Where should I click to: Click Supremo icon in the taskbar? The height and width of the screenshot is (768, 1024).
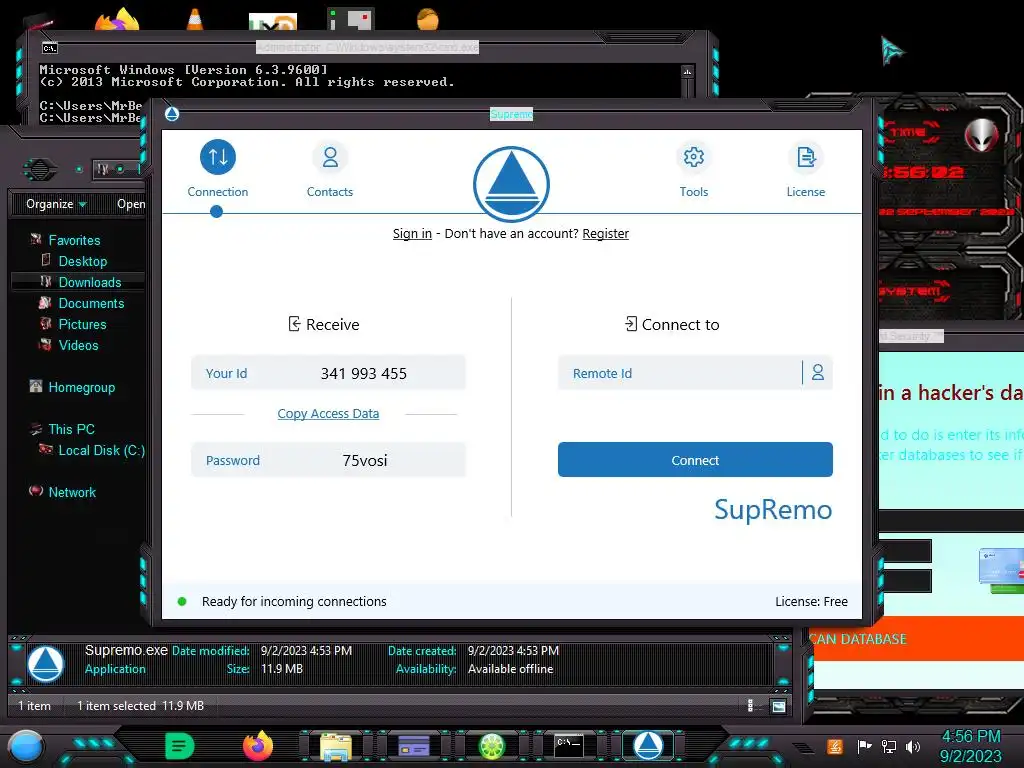[648, 746]
